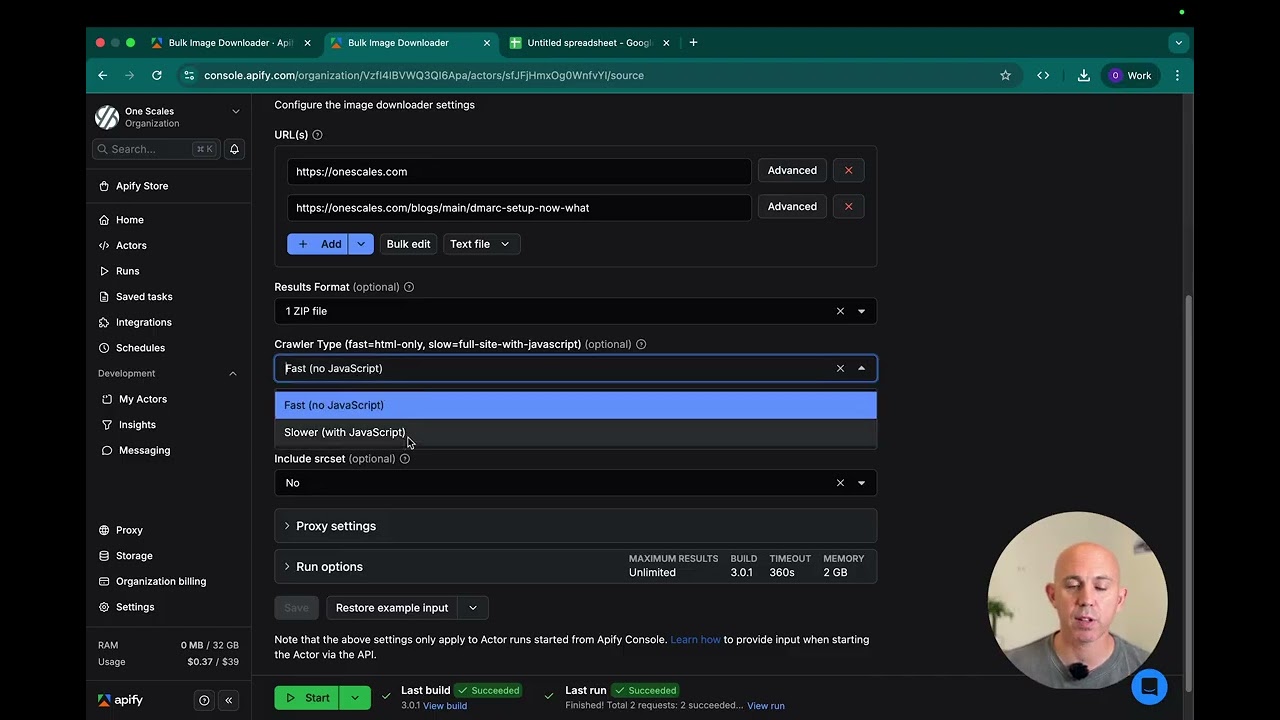Edit the dmarc-setup-now-what URL field
This screenshot has height=720, width=1280.
[x=518, y=208]
